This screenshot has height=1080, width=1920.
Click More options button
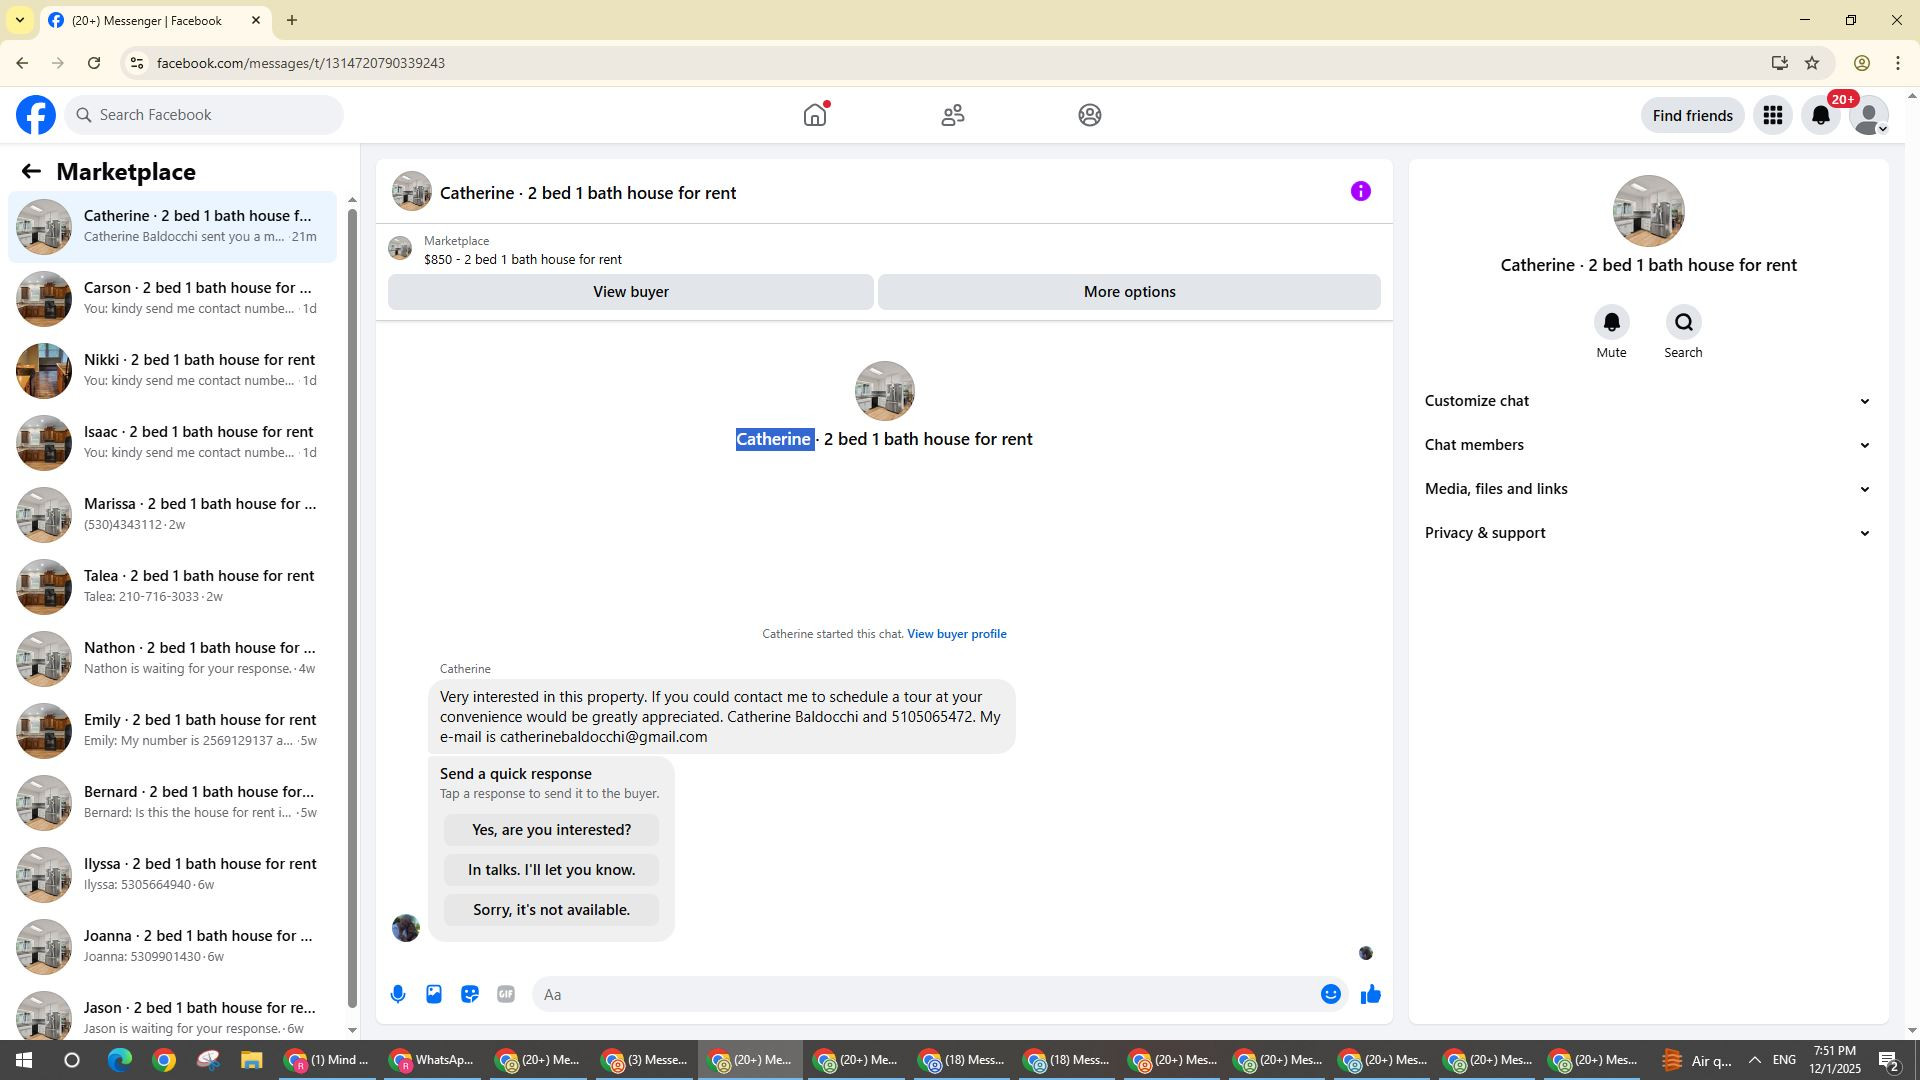pos(1129,292)
